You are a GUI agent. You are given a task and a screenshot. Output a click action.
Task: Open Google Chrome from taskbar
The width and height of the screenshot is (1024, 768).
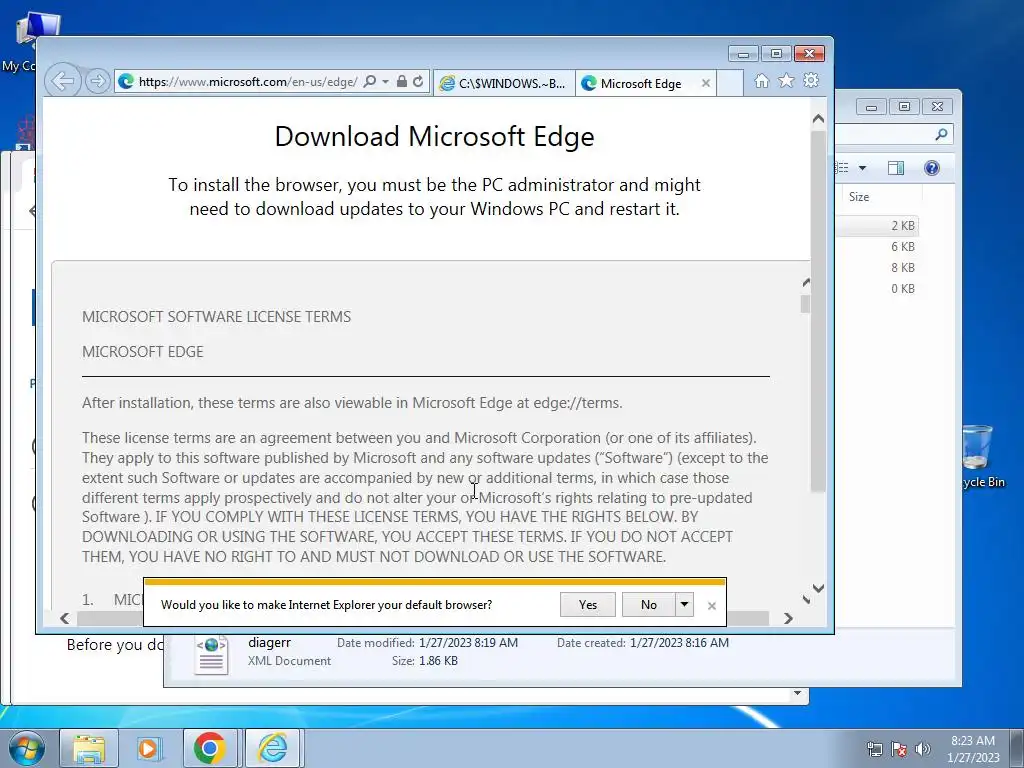[x=209, y=748]
